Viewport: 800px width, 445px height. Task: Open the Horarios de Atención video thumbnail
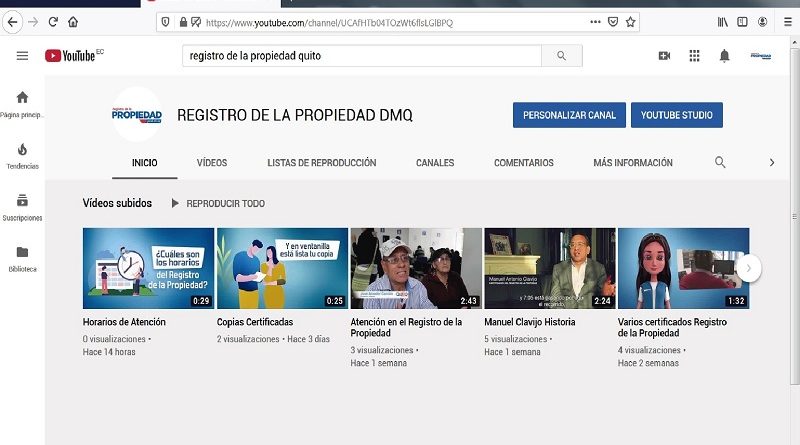[x=148, y=268]
